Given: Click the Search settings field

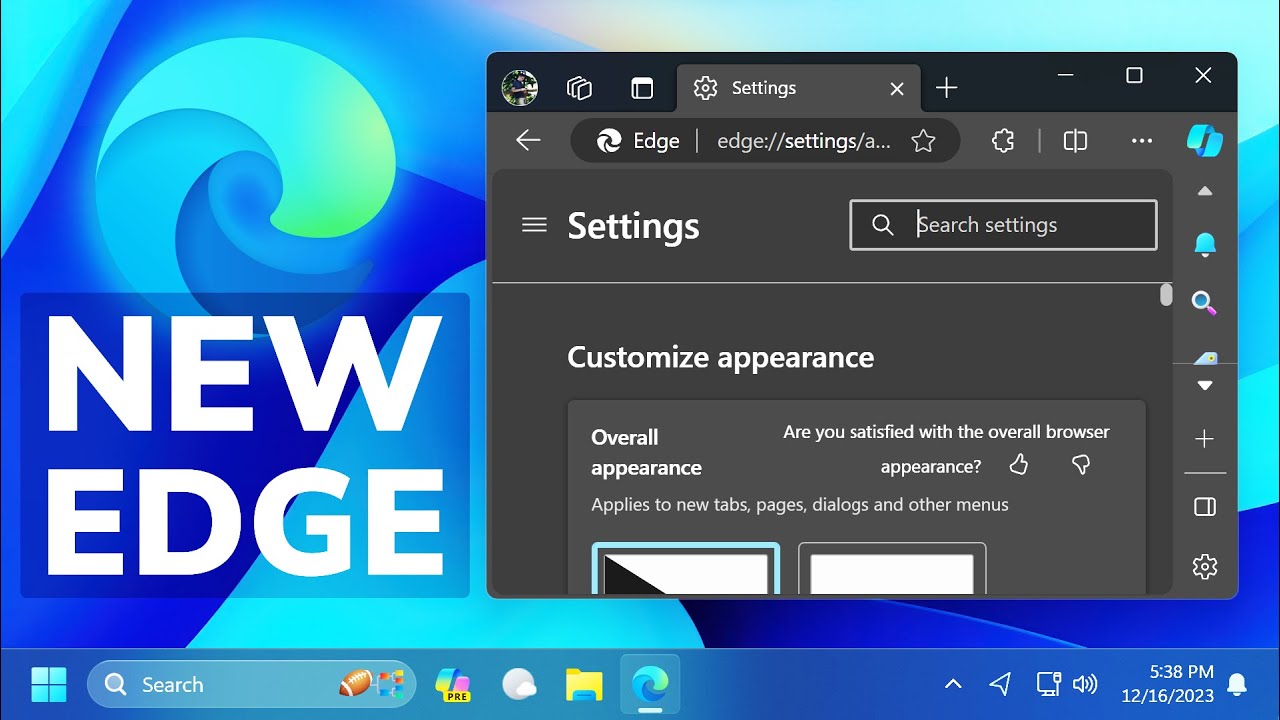Looking at the screenshot, I should (1003, 225).
